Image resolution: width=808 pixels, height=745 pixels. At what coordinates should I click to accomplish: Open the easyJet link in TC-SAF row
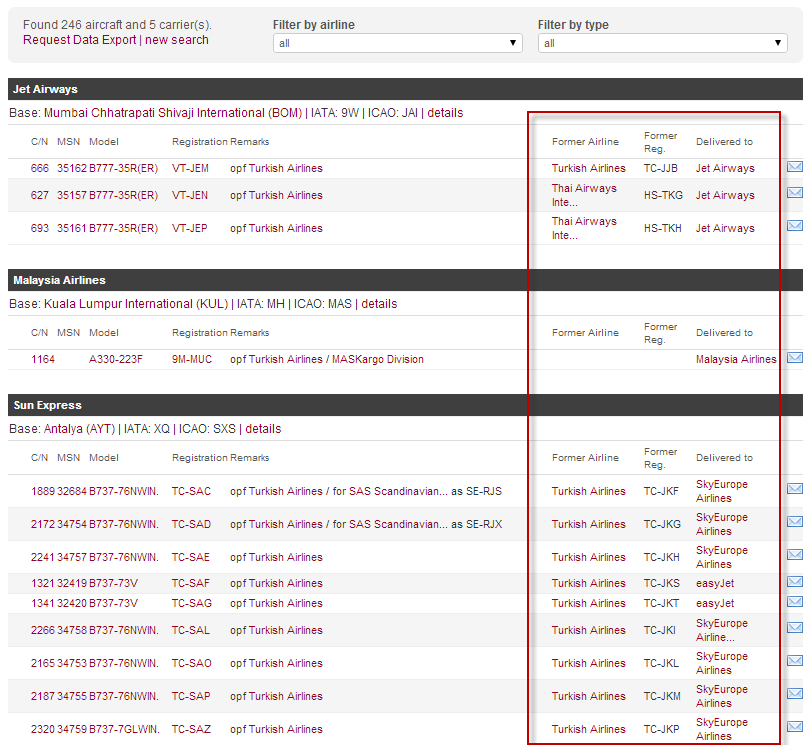(715, 583)
